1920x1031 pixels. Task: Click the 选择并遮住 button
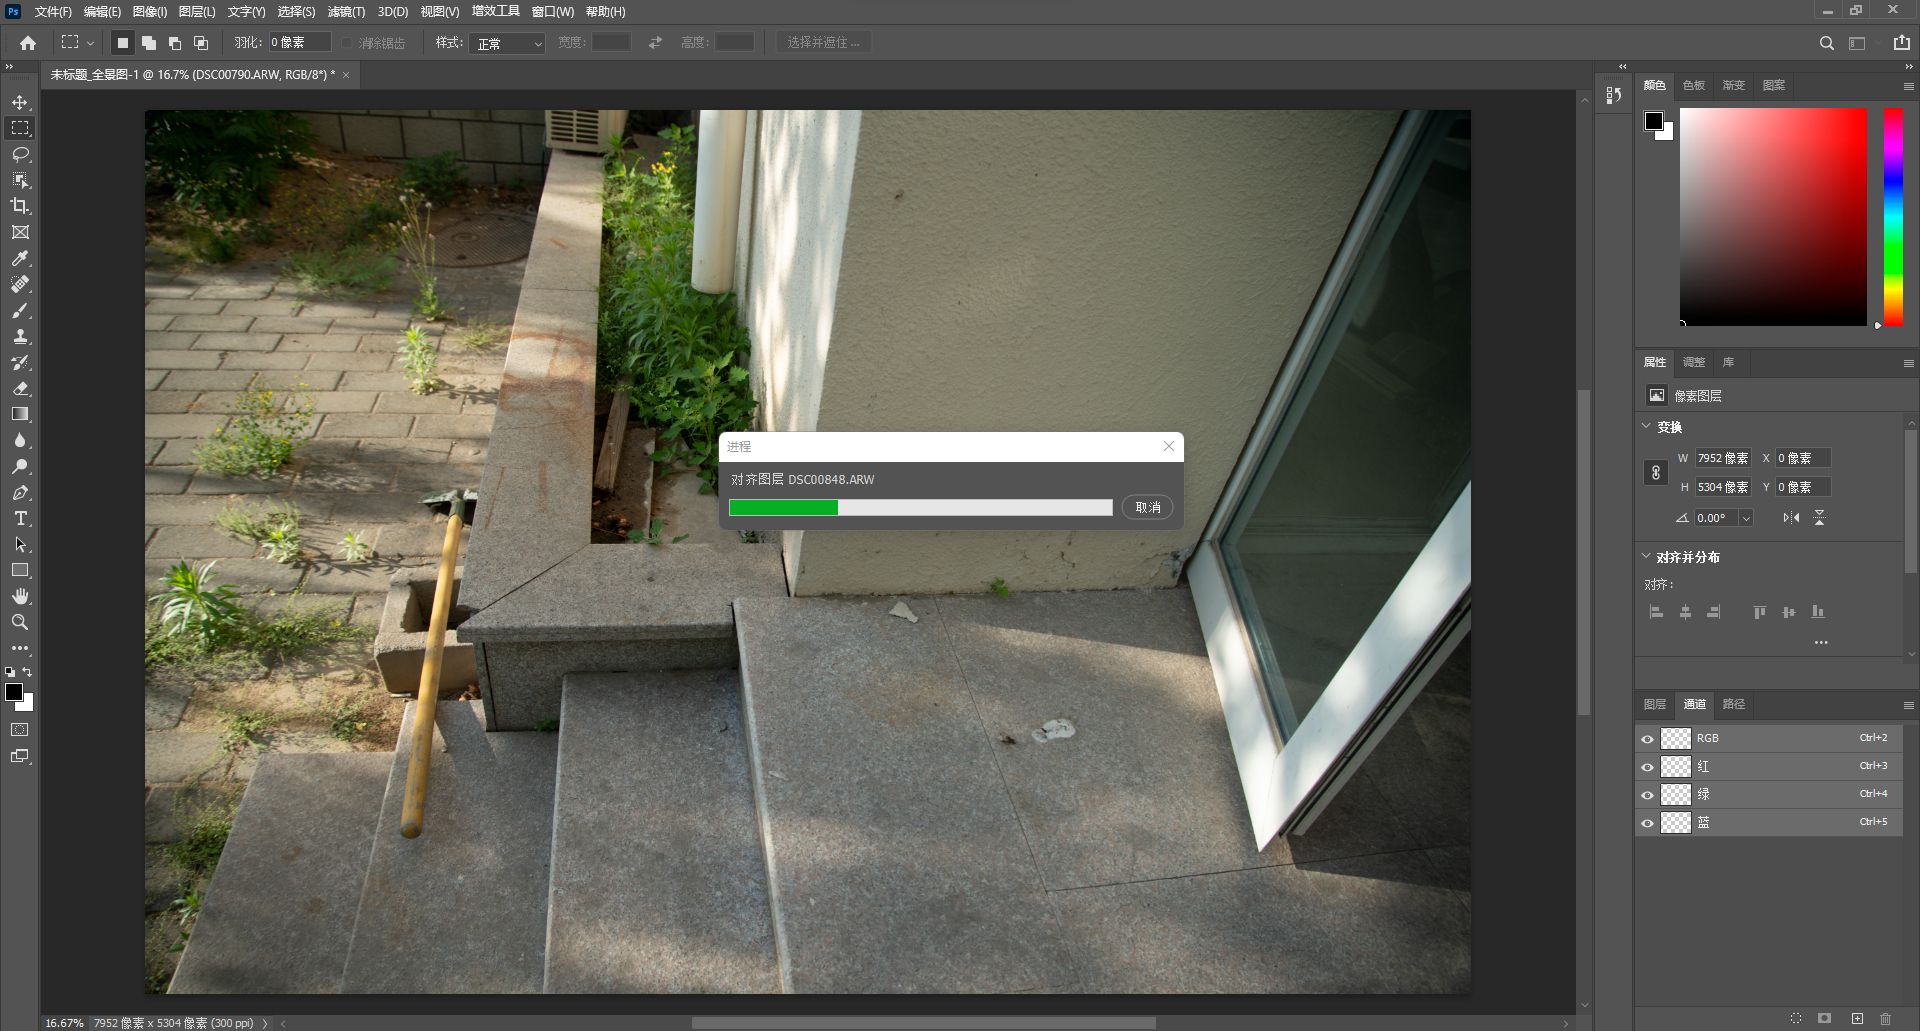coord(823,42)
